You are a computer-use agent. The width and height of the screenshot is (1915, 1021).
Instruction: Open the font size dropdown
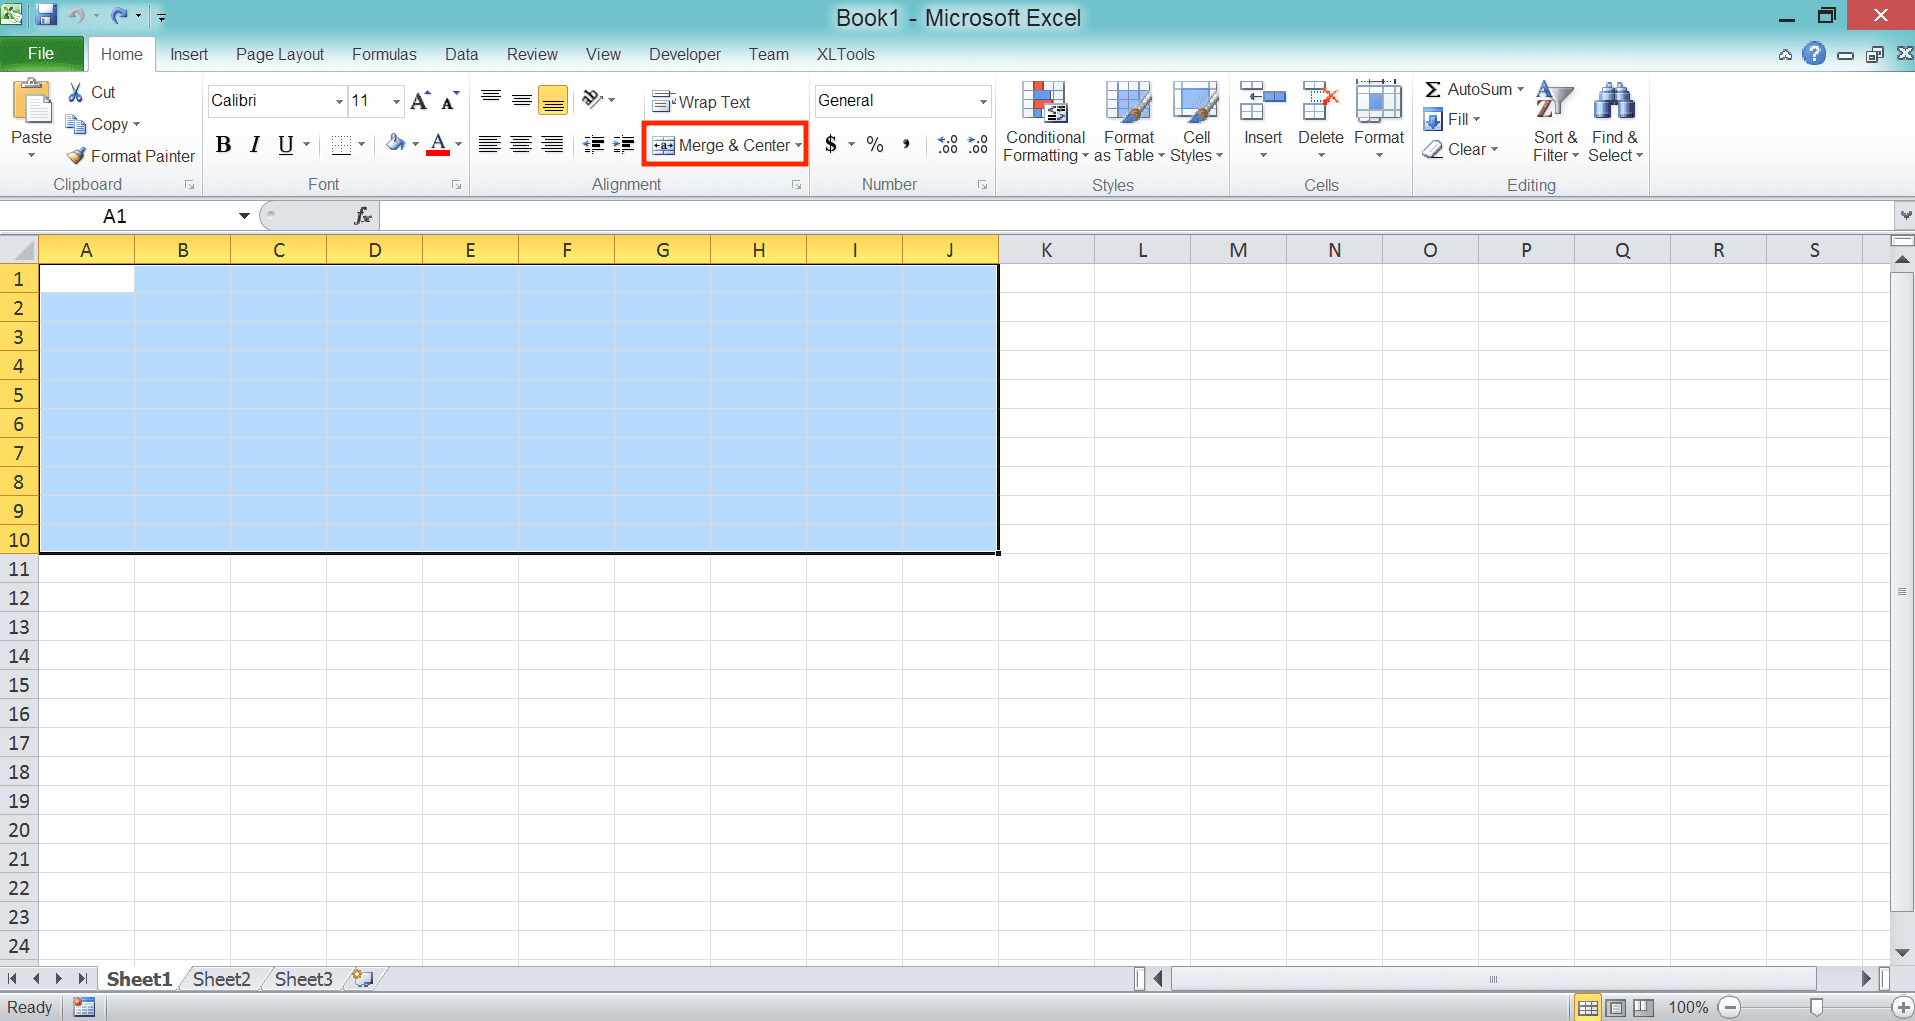[x=395, y=101]
